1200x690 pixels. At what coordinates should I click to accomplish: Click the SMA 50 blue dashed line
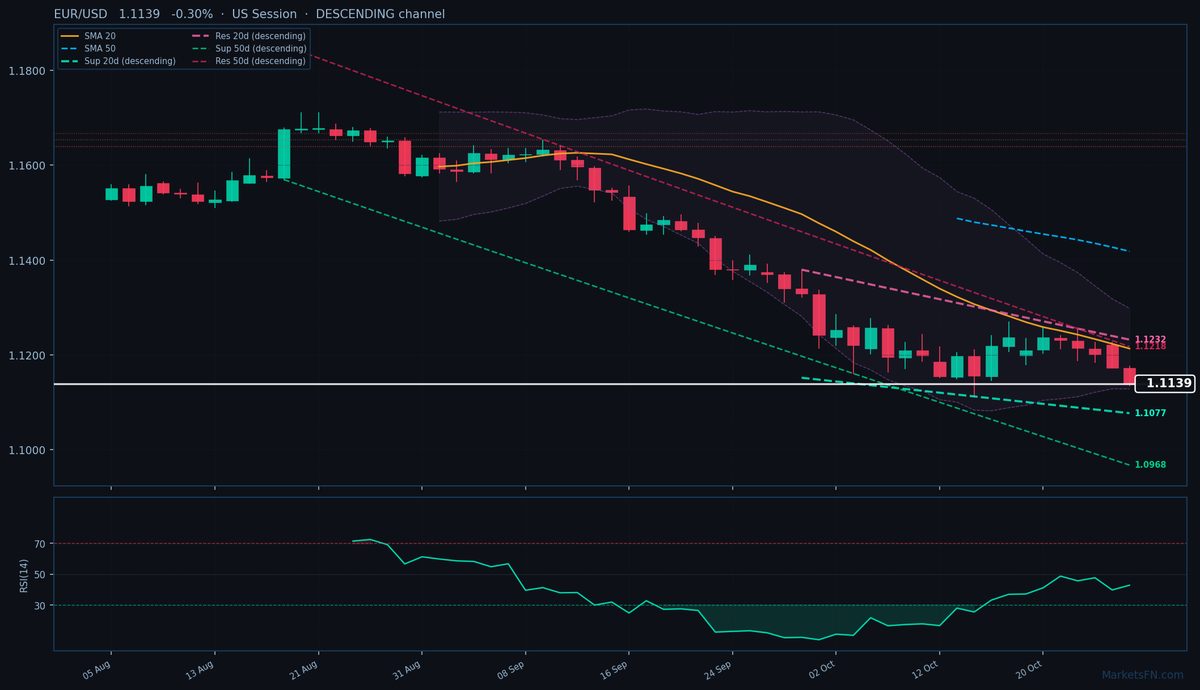(1043, 234)
